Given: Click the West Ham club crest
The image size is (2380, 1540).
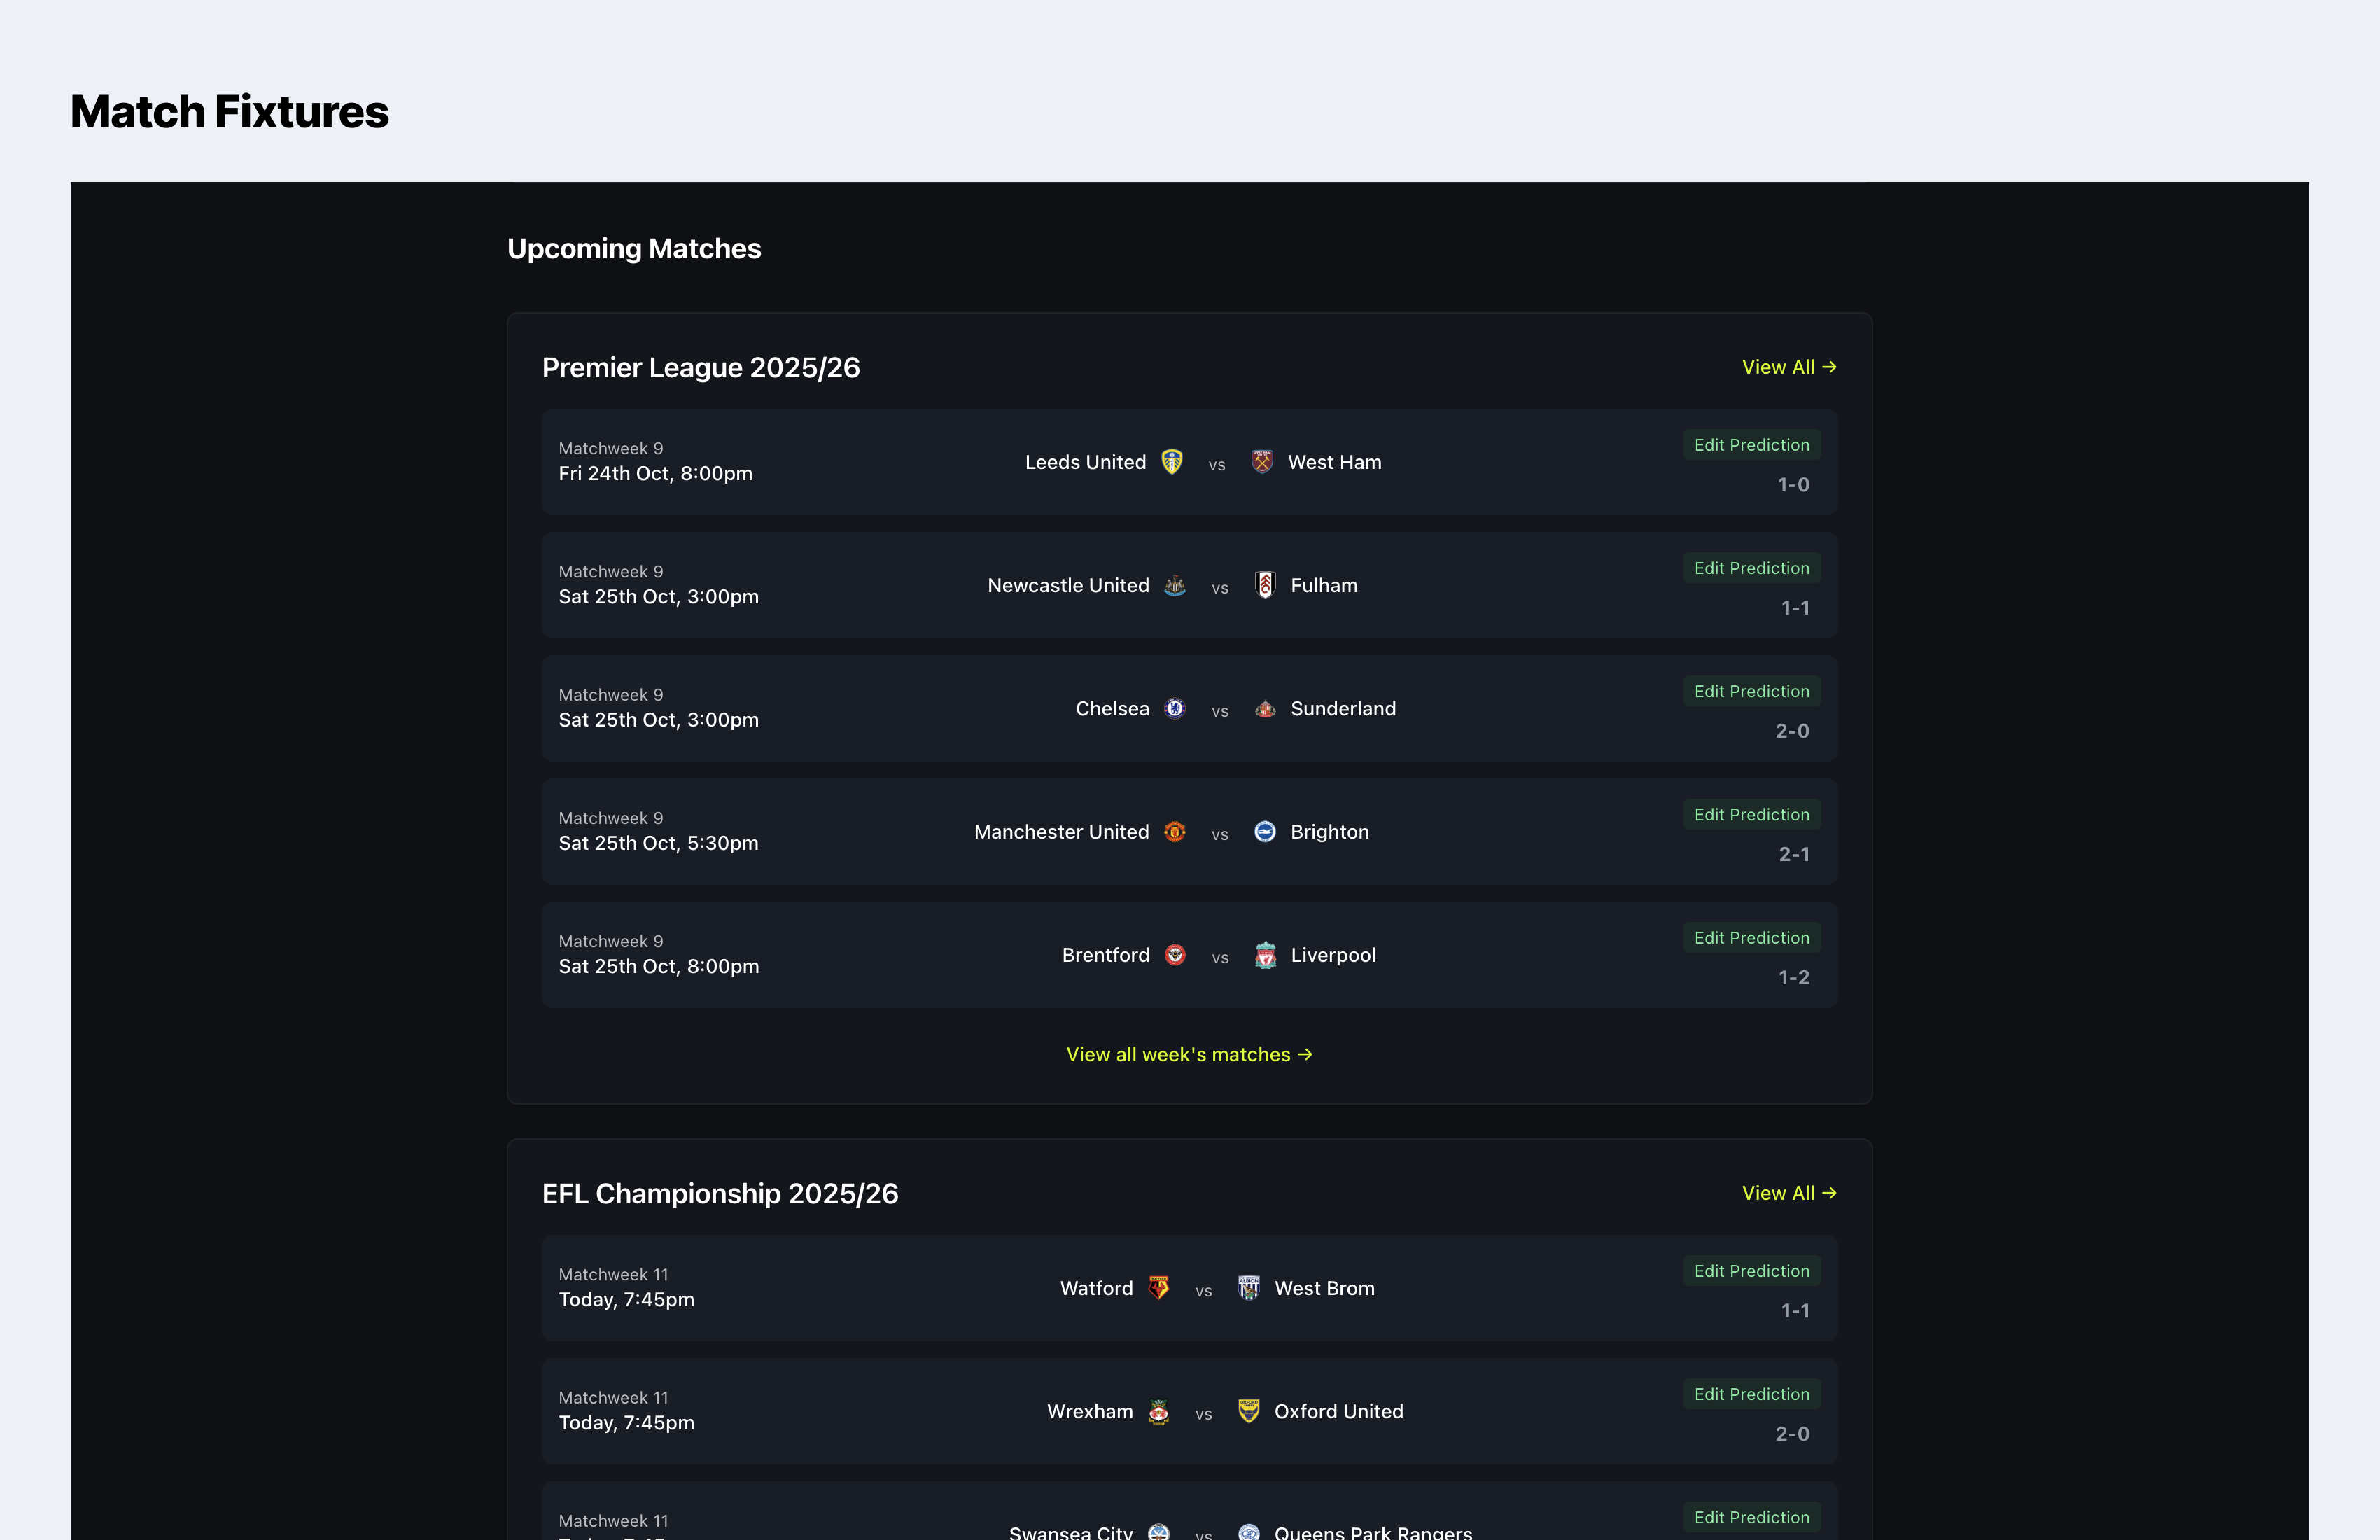Looking at the screenshot, I should pyautogui.click(x=1262, y=462).
